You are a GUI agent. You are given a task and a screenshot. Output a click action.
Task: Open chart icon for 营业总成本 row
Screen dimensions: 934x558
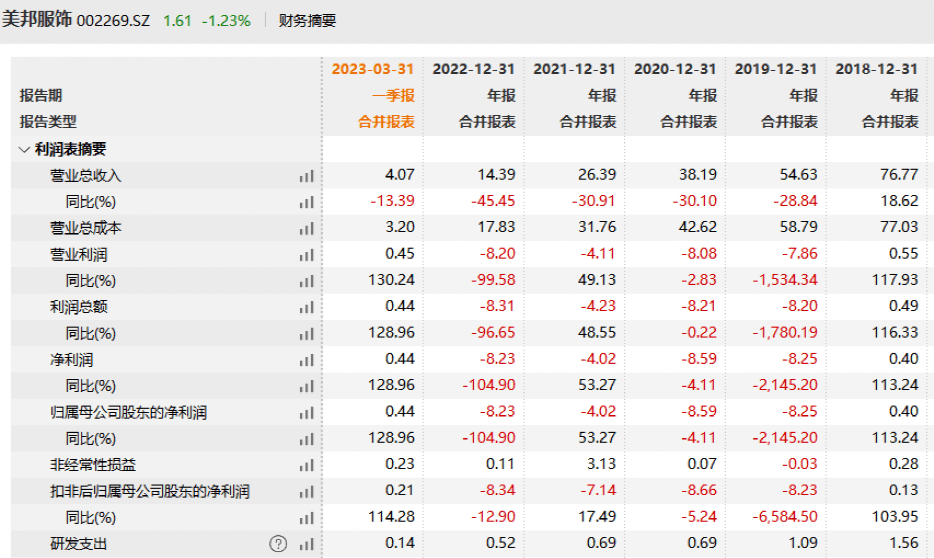click(x=306, y=228)
